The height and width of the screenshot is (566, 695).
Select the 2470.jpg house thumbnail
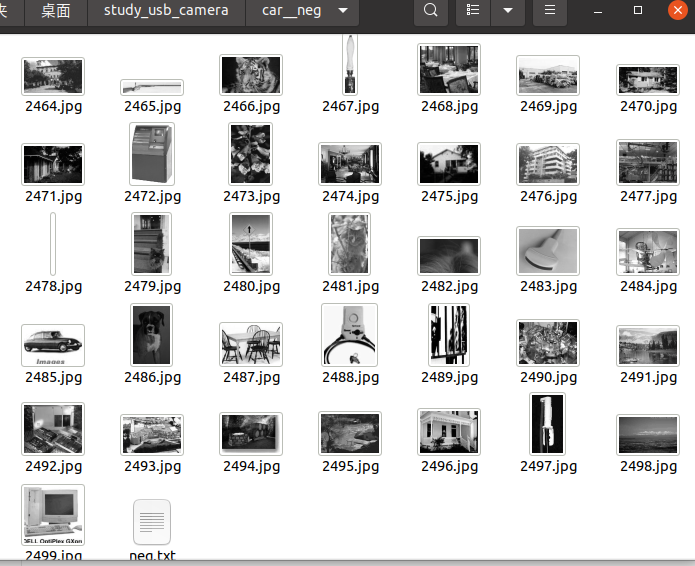[x=648, y=80]
